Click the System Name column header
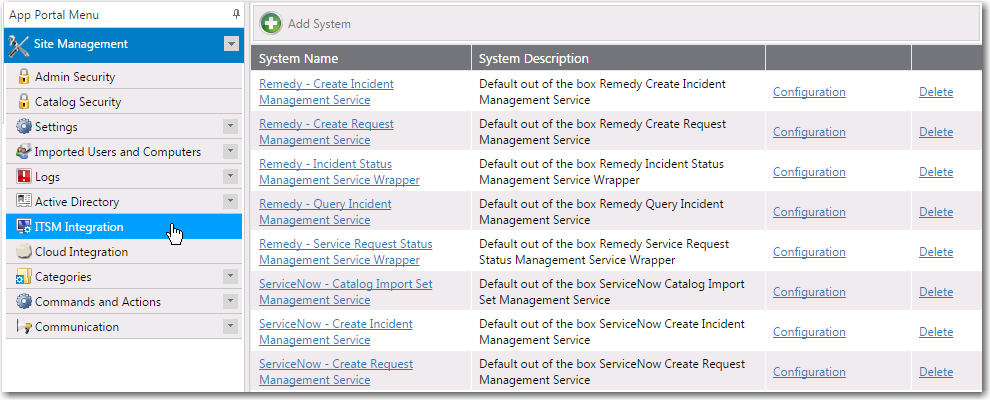This screenshot has height=400, width=990. (298, 59)
